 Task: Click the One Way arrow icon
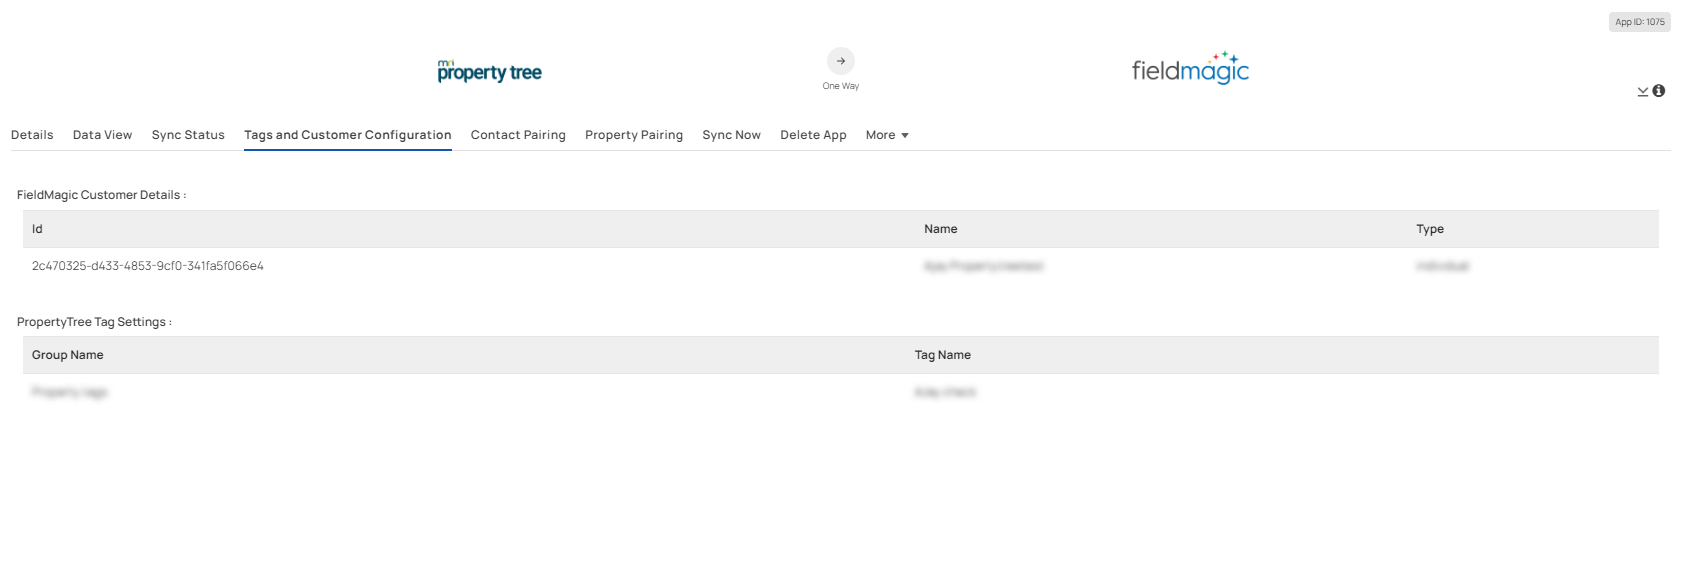(841, 61)
